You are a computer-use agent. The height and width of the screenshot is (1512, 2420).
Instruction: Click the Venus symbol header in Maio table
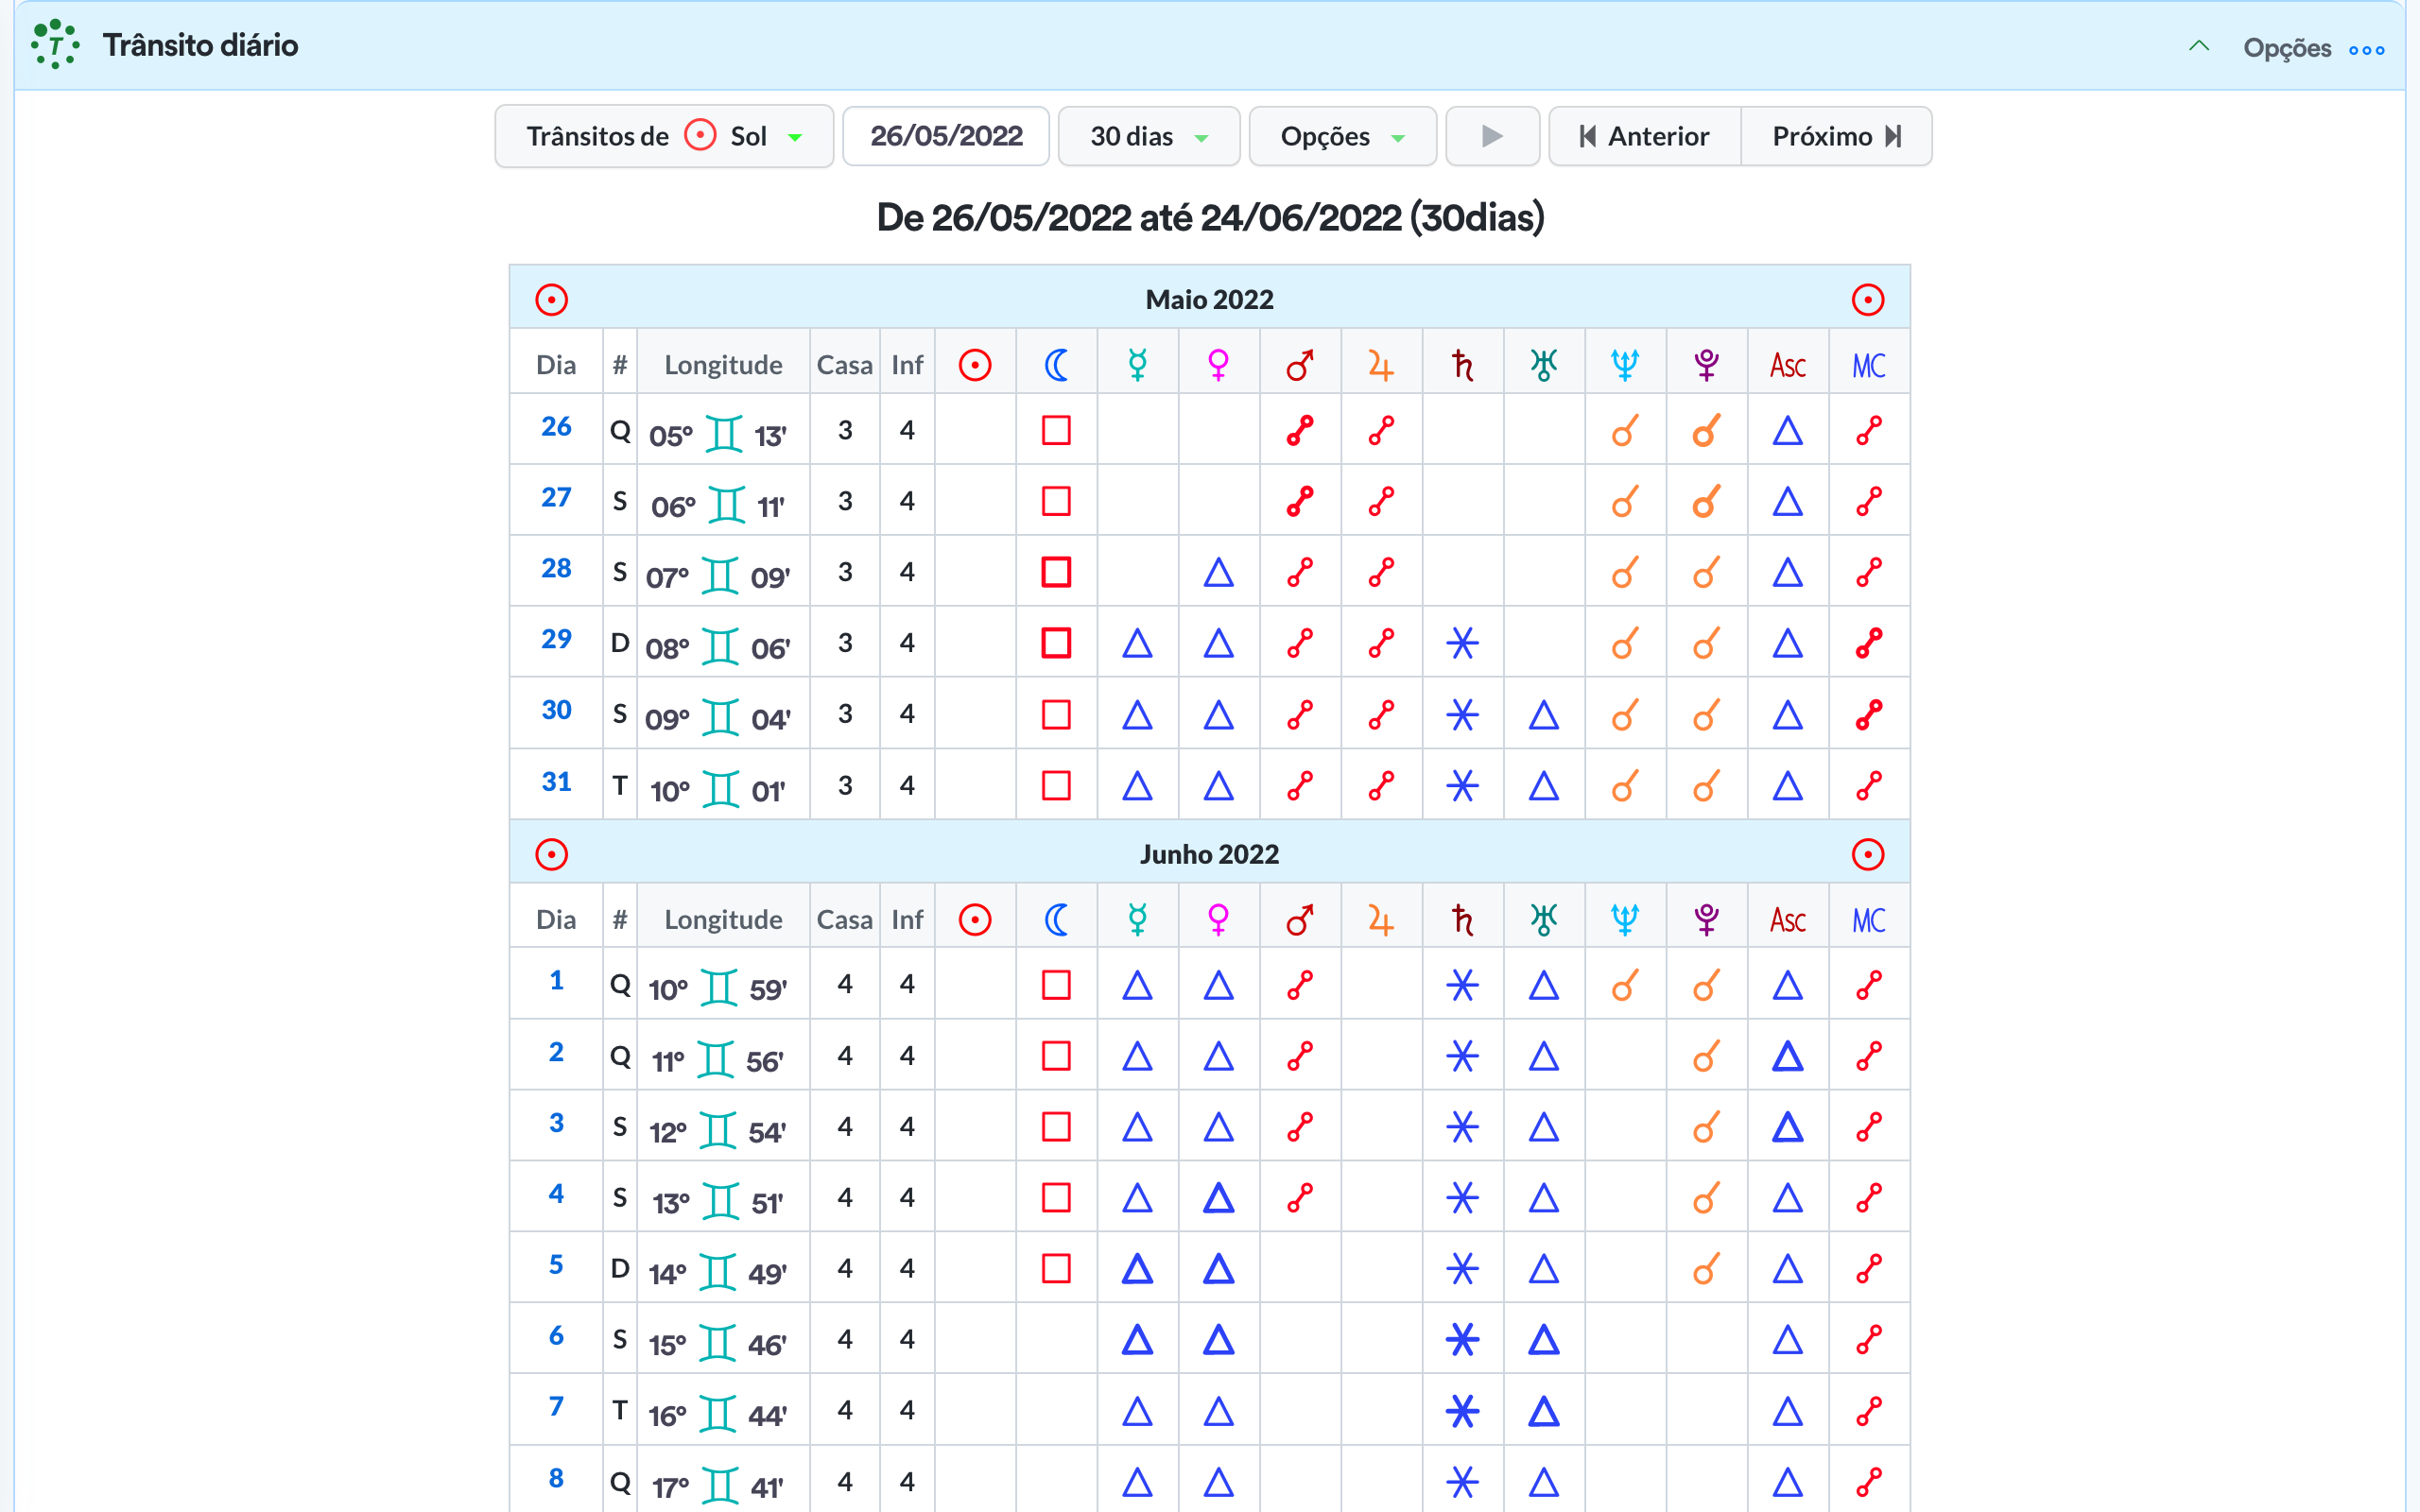pyautogui.click(x=1218, y=365)
